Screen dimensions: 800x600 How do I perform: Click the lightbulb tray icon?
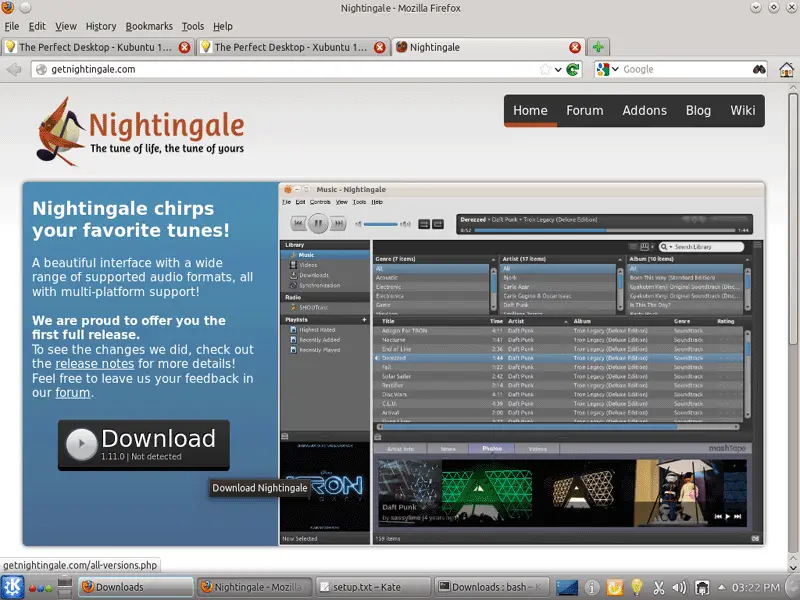tap(637, 587)
